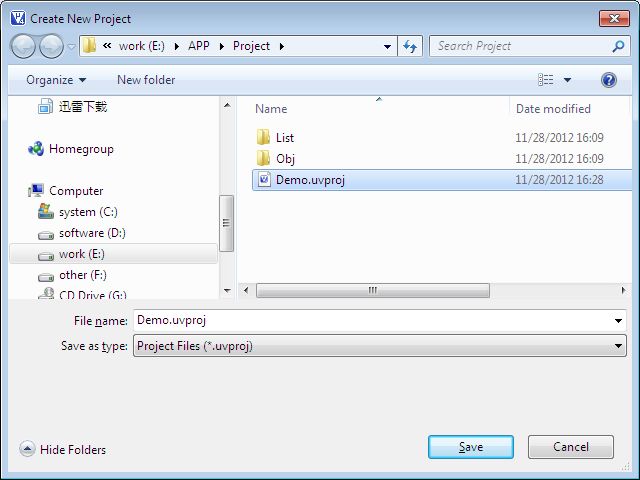Open the Save as type combo box
Screen dimensions: 640x480
(380, 346)
